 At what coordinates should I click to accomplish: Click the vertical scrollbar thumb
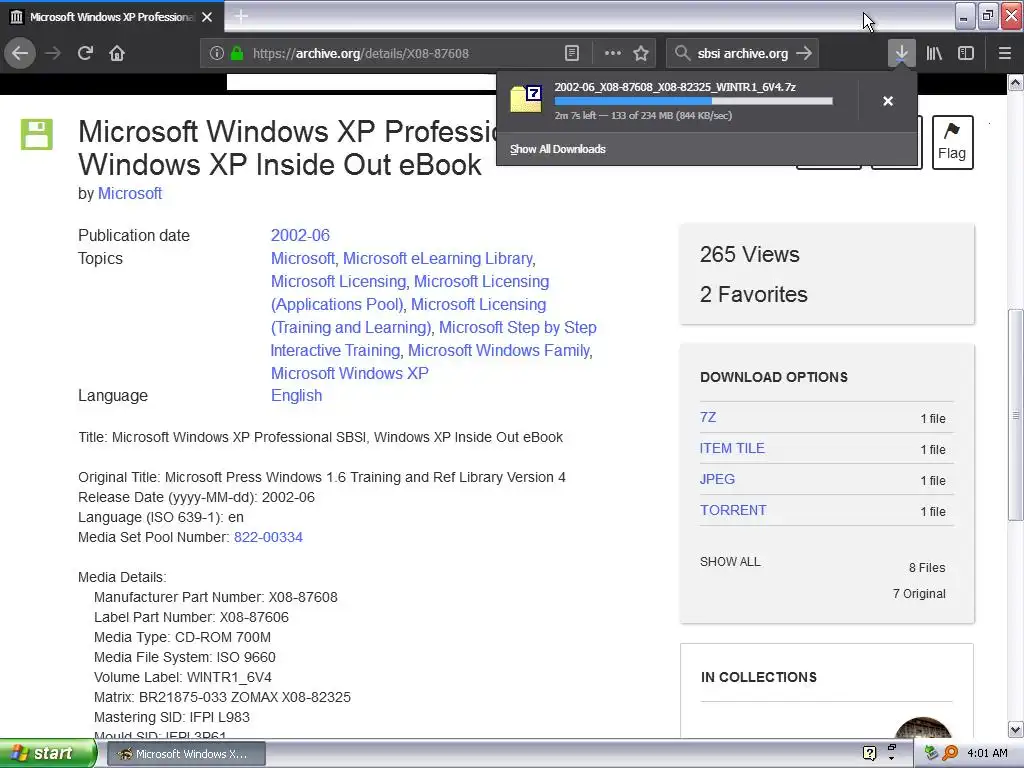[x=1016, y=415]
